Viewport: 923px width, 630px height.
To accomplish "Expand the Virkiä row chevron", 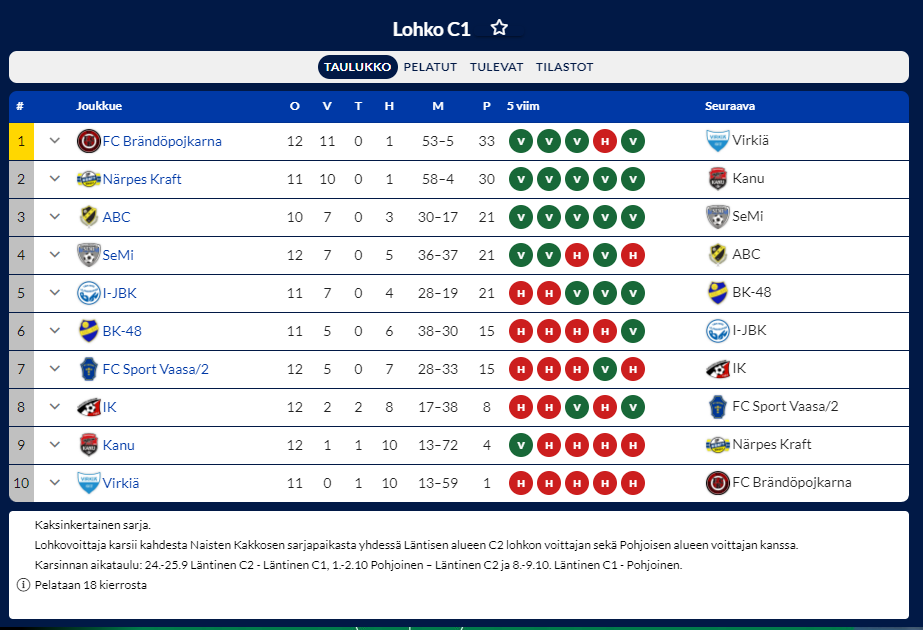I will pyautogui.click(x=55, y=483).
